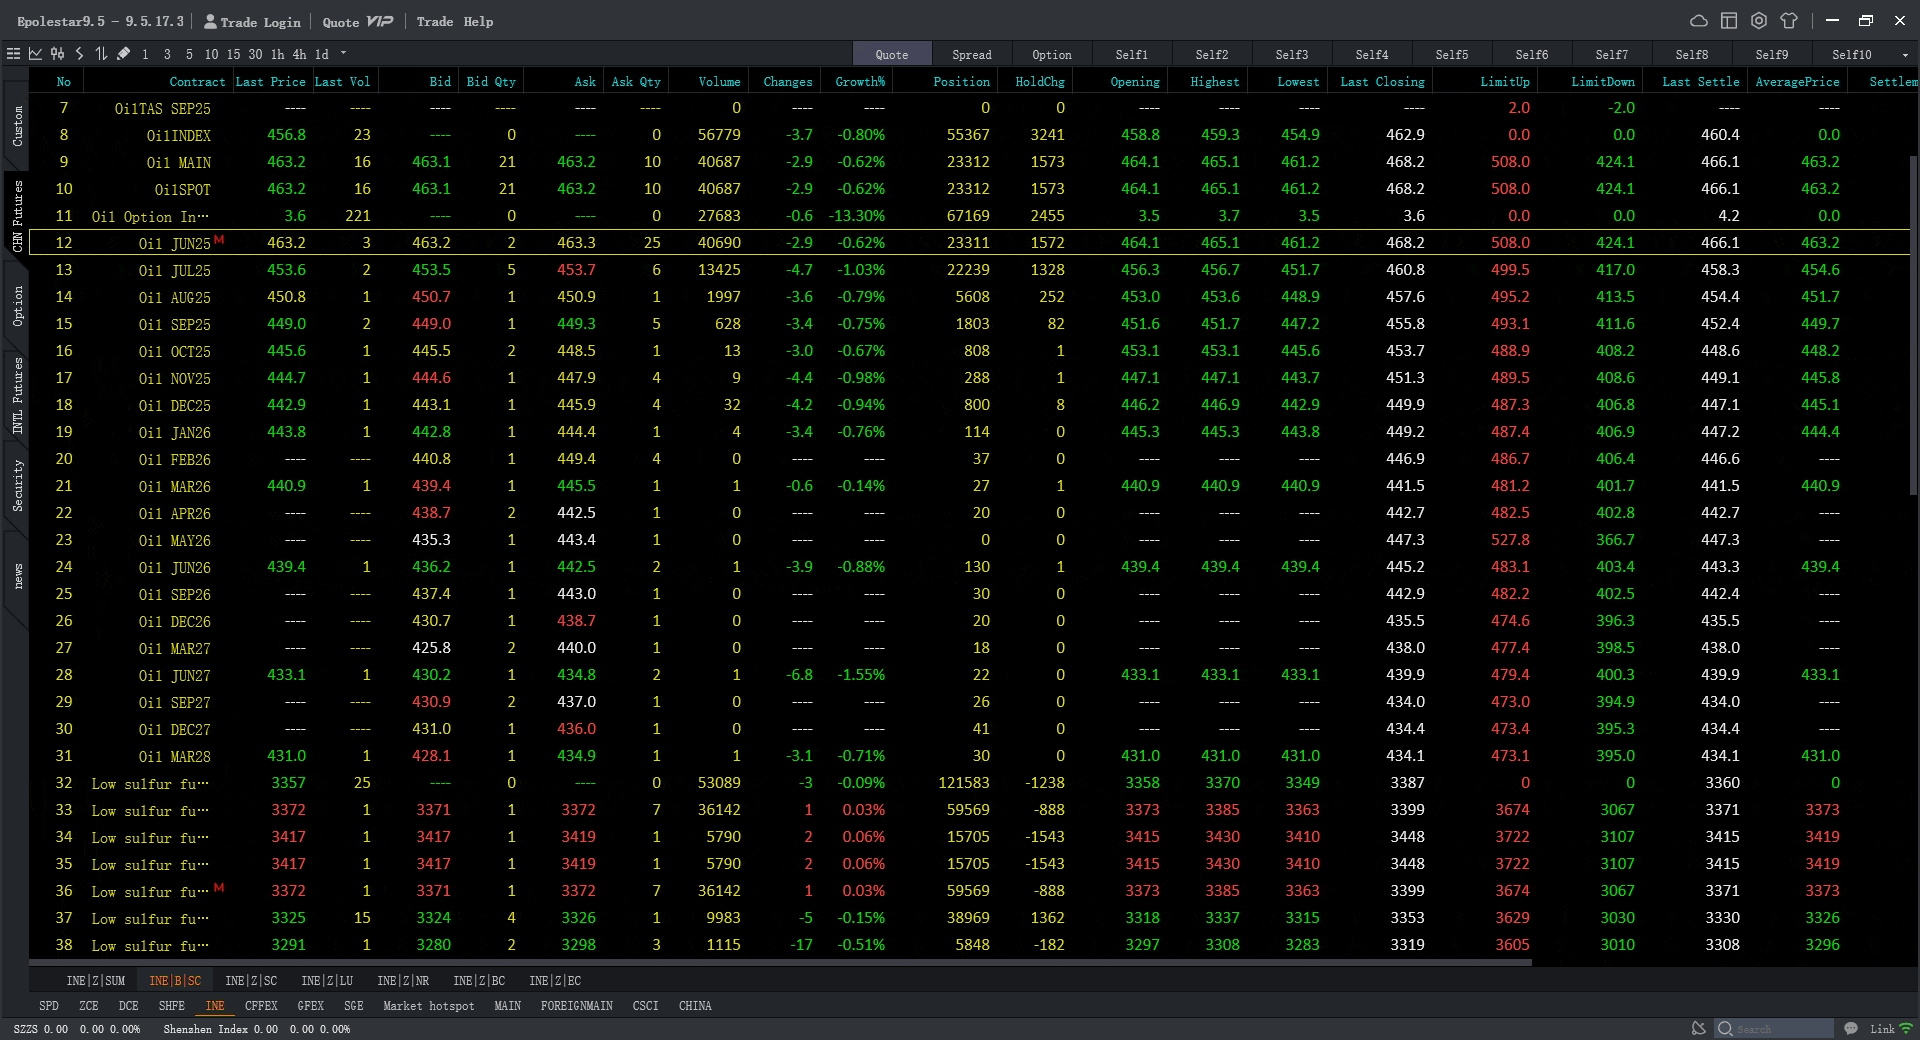Open the candlestick chart view icon
Viewport: 1920px width, 1040px height.
click(x=57, y=54)
